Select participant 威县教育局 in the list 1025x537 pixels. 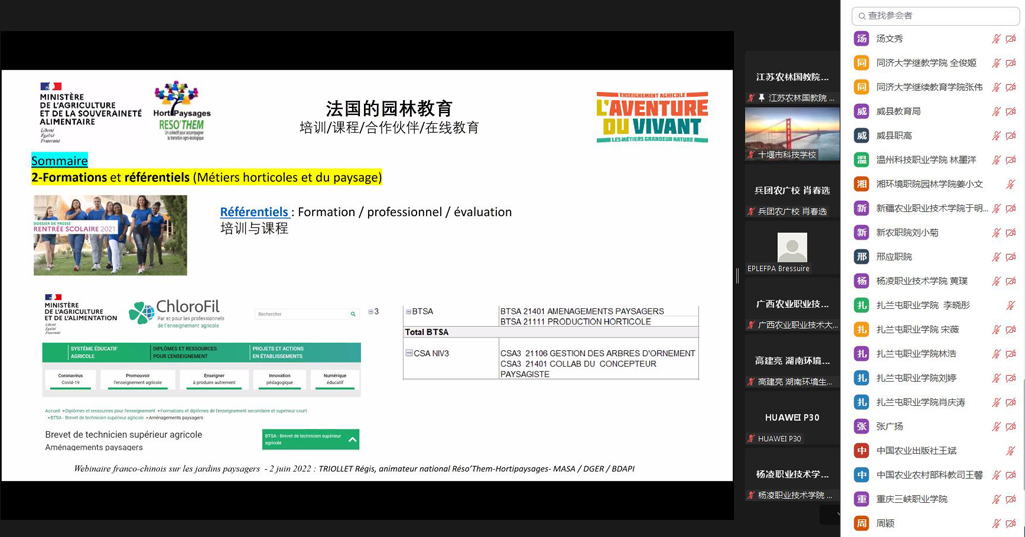coord(935,111)
